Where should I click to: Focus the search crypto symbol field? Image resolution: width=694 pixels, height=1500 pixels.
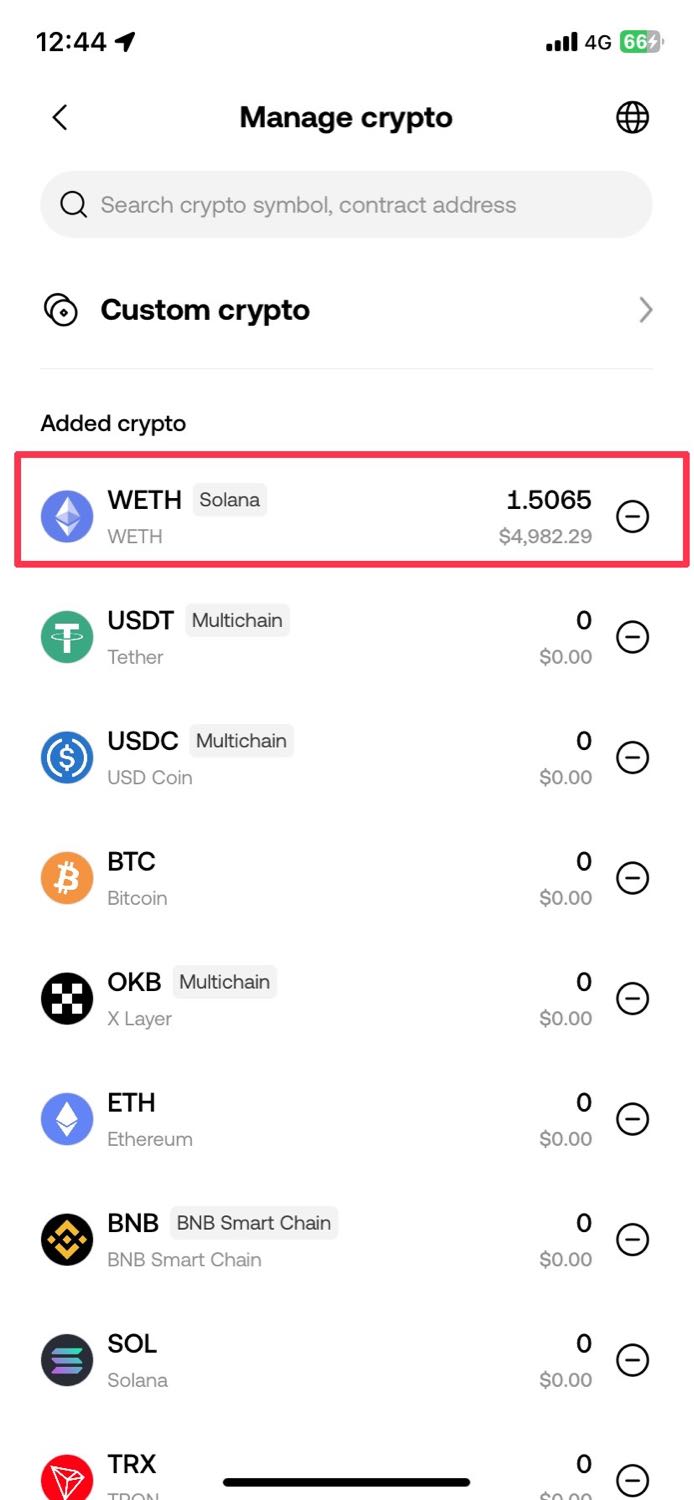[x=347, y=205]
